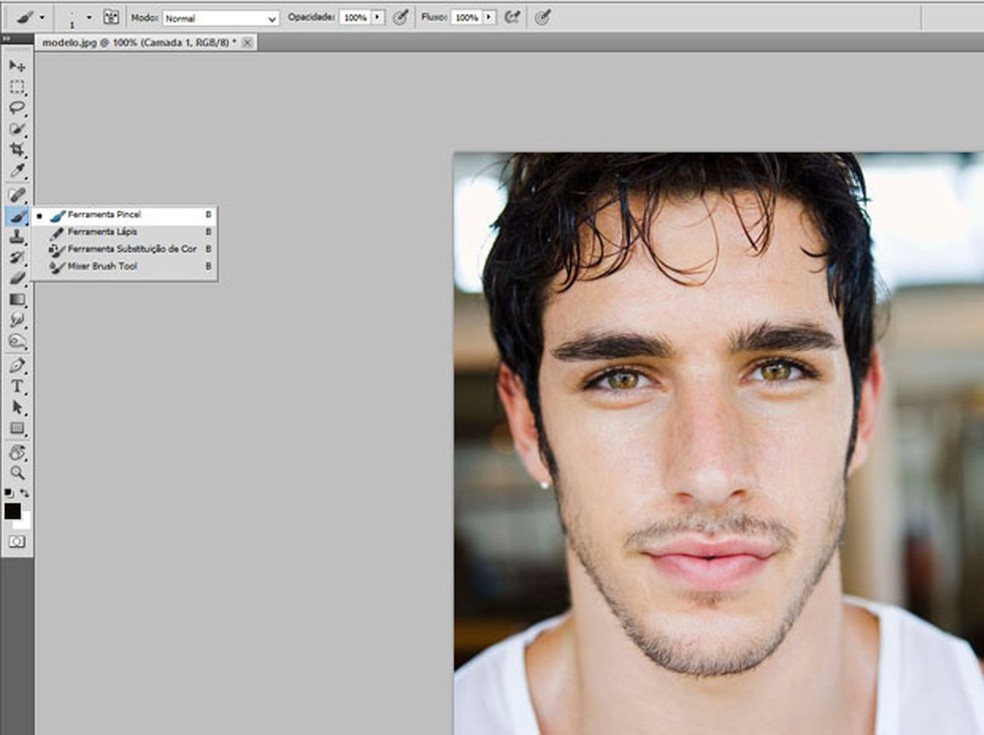
Task: Open the brush preset picker arrow
Action: [x=89, y=18]
